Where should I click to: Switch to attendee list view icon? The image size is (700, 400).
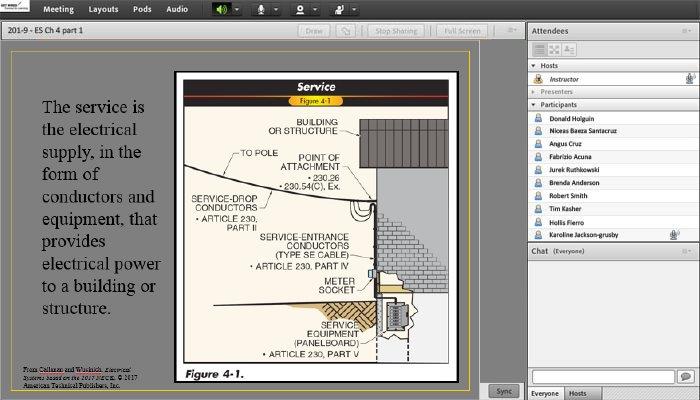point(539,49)
